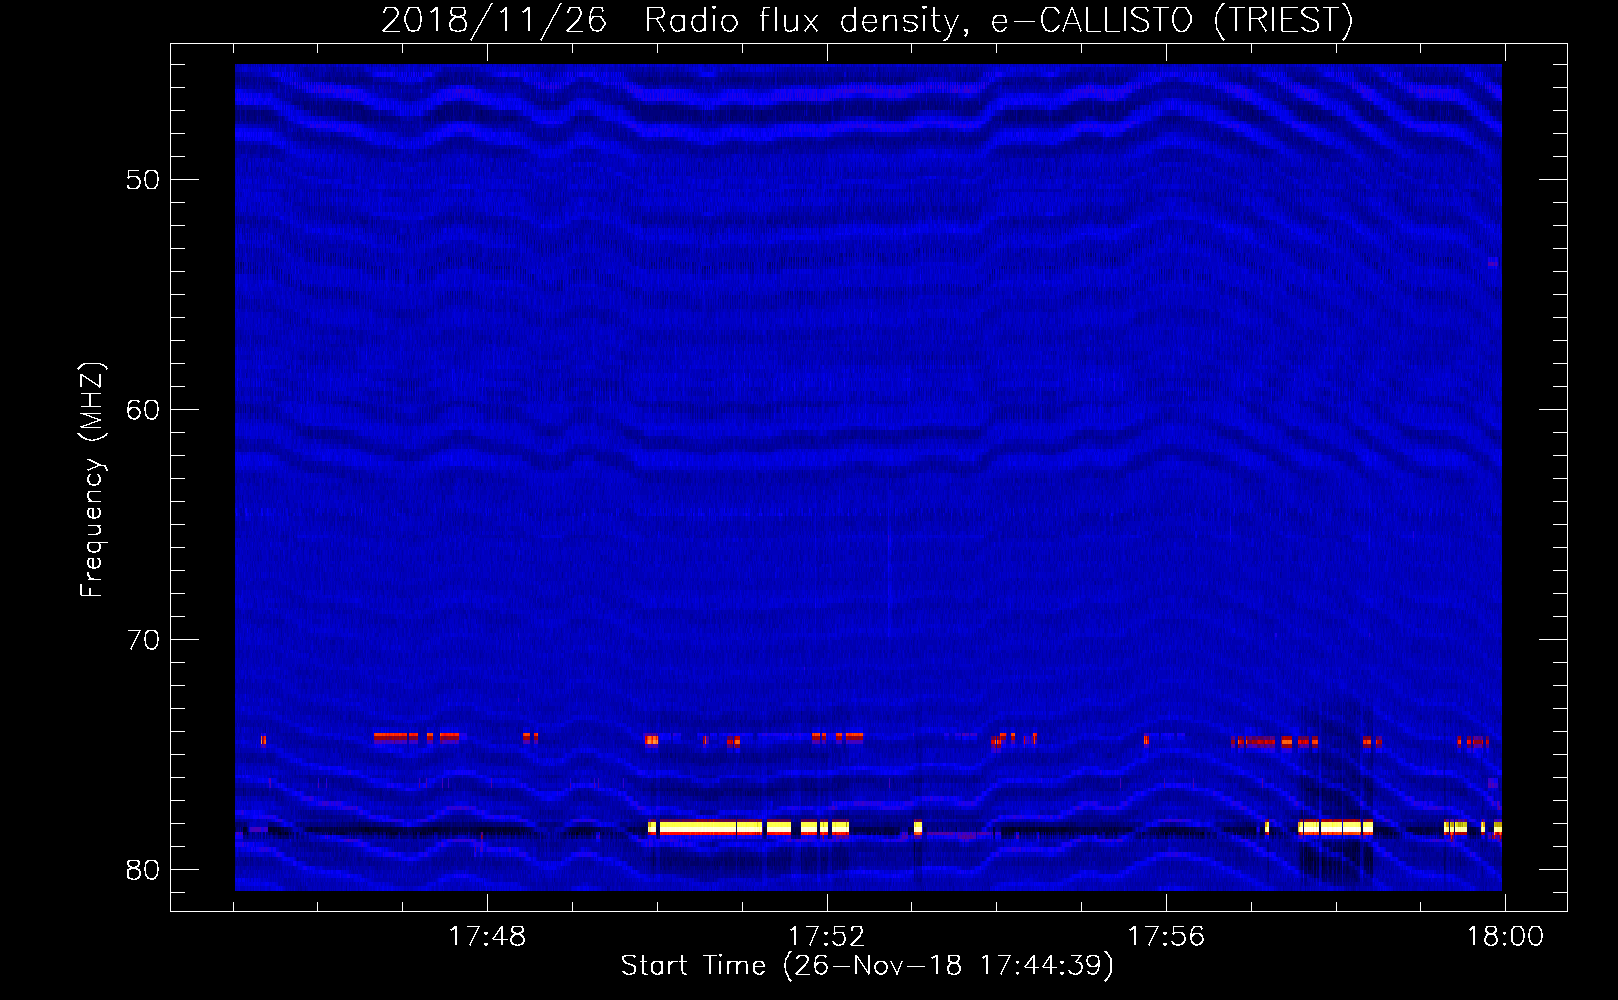The height and width of the screenshot is (1000, 1618).
Task: Click the 18:00 time tick label
Action: point(1505,937)
